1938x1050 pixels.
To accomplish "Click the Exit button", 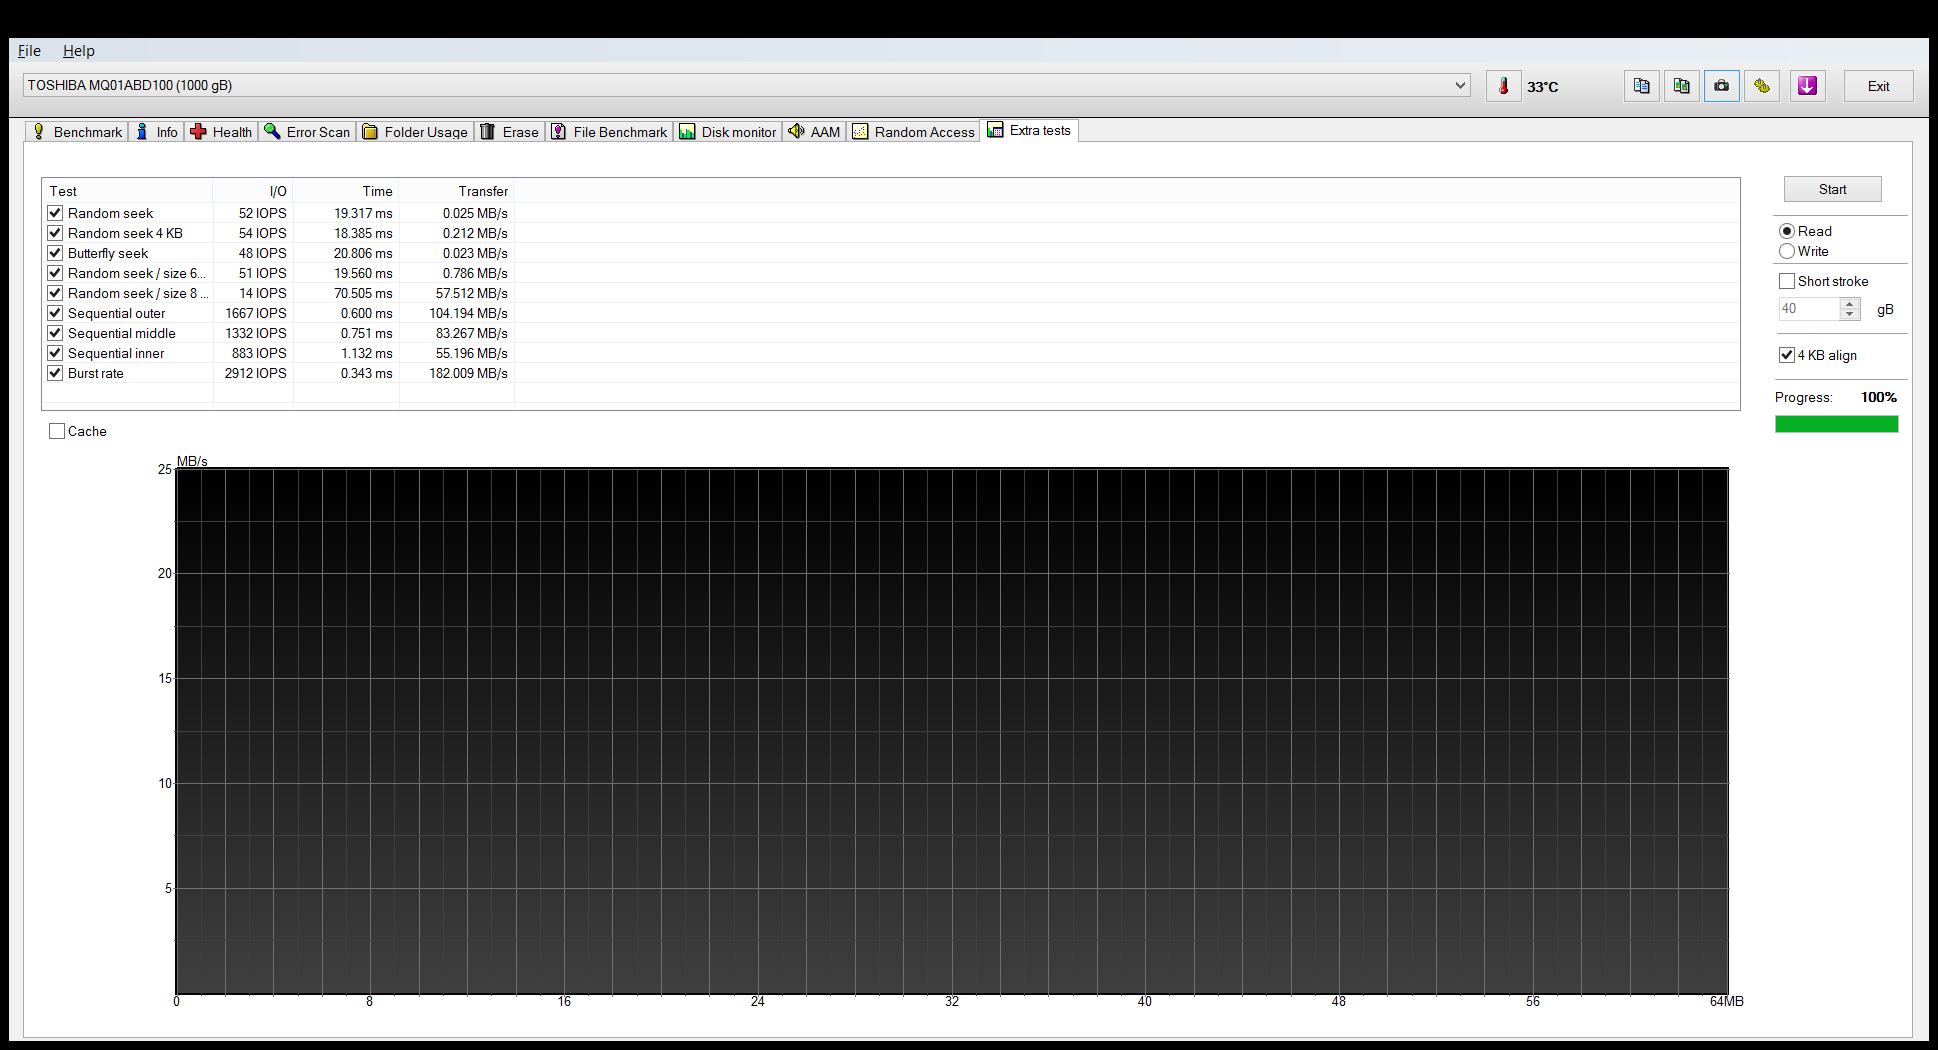I will [1878, 86].
